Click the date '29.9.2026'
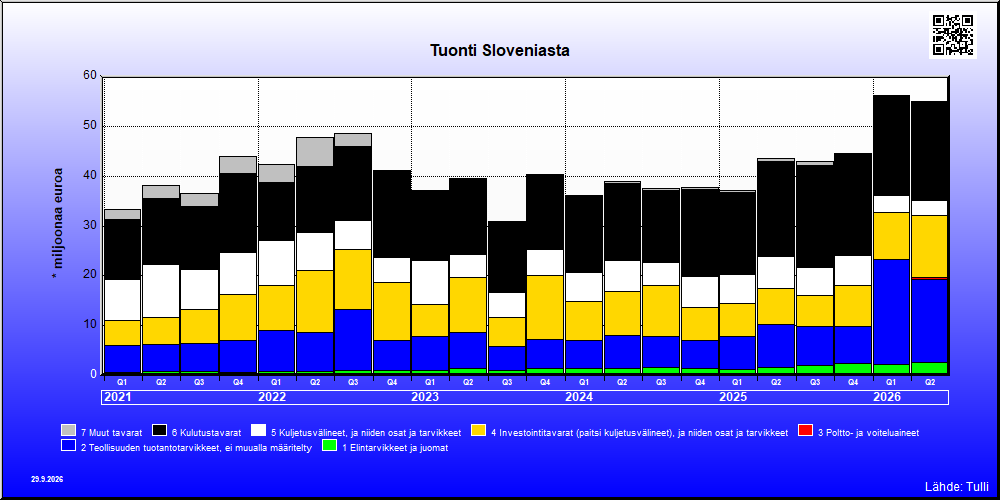This screenshot has height=500, width=1000. tap(47, 479)
